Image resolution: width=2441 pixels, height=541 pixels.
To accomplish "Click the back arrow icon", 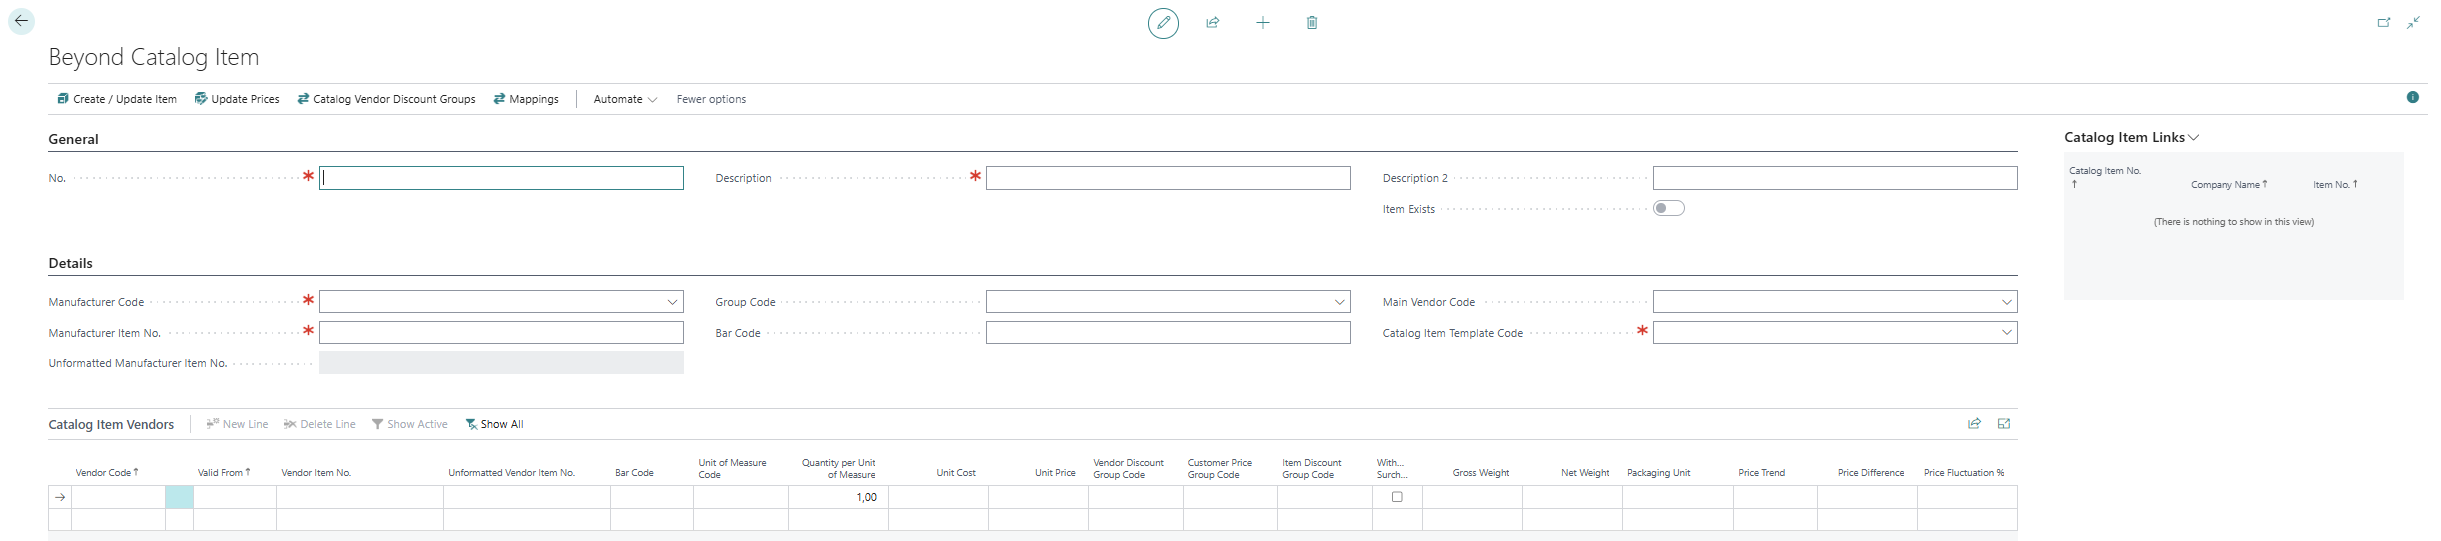I will [x=21, y=21].
